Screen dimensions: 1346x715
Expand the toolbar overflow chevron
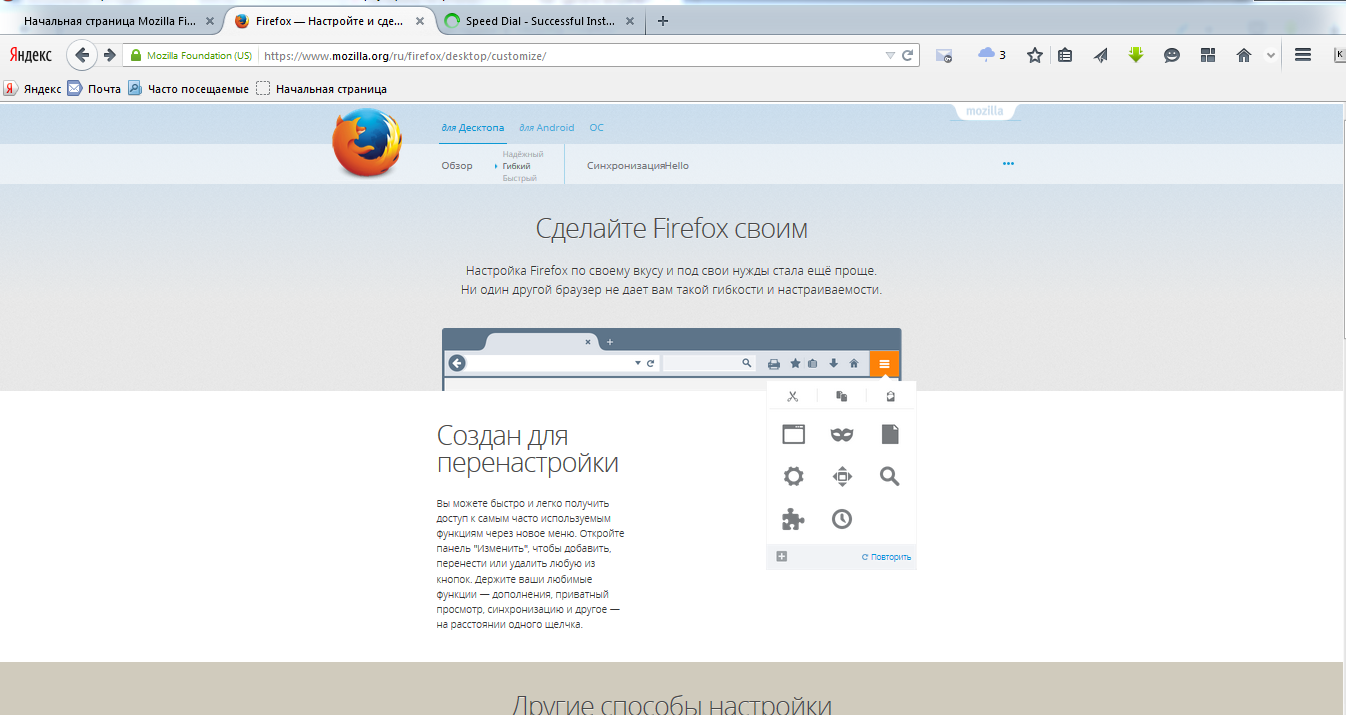click(x=1271, y=56)
